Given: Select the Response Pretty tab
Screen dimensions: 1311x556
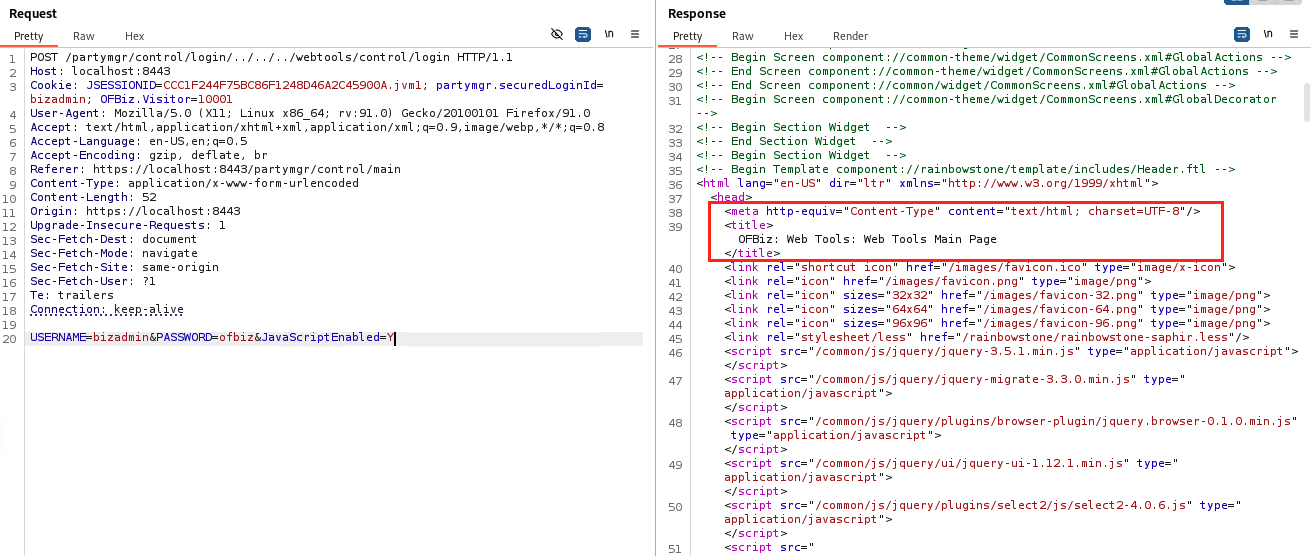Looking at the screenshot, I should click(687, 36).
